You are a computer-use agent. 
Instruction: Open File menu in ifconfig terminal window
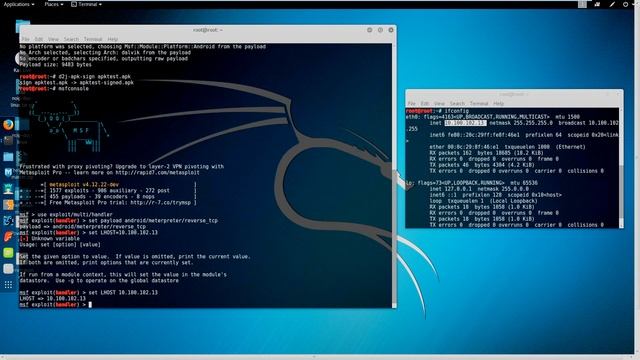[x=411, y=104]
